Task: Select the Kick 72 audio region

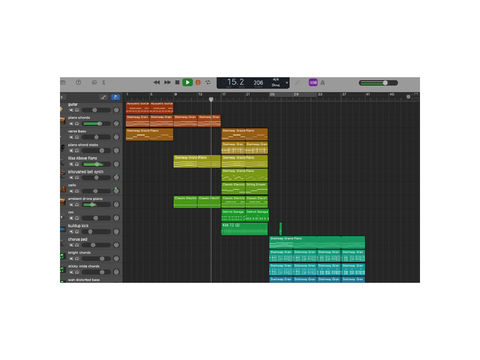Action: click(245, 229)
